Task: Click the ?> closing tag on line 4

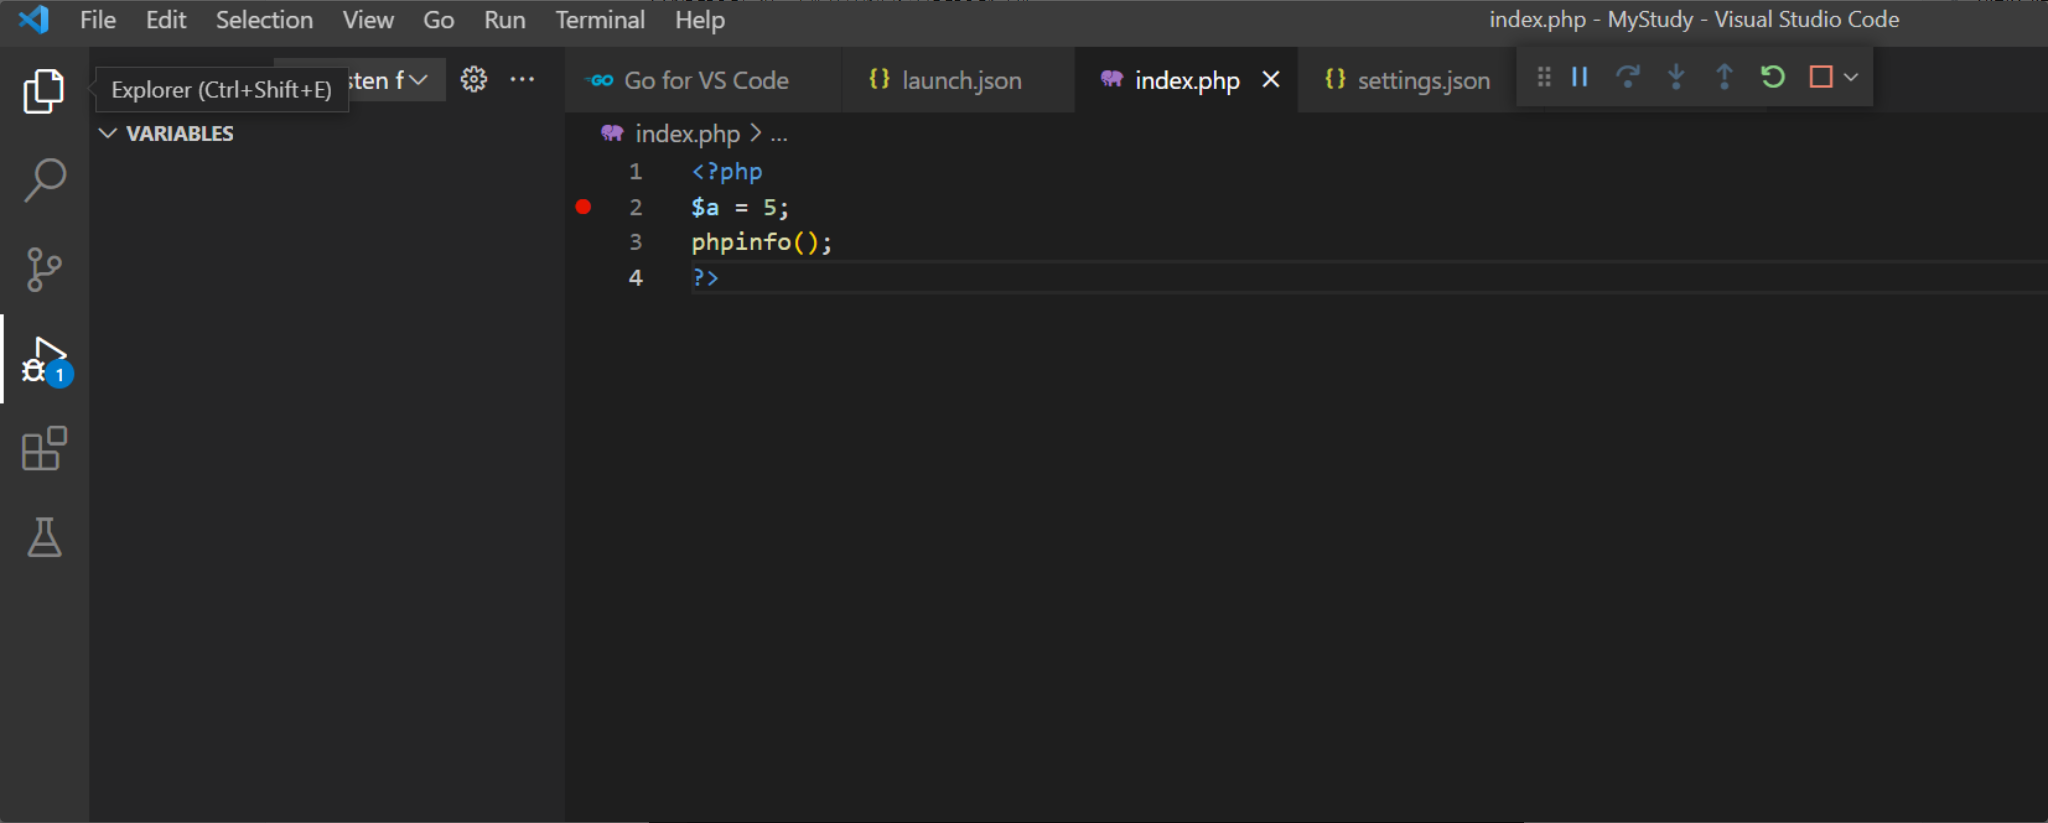Action: coord(705,277)
